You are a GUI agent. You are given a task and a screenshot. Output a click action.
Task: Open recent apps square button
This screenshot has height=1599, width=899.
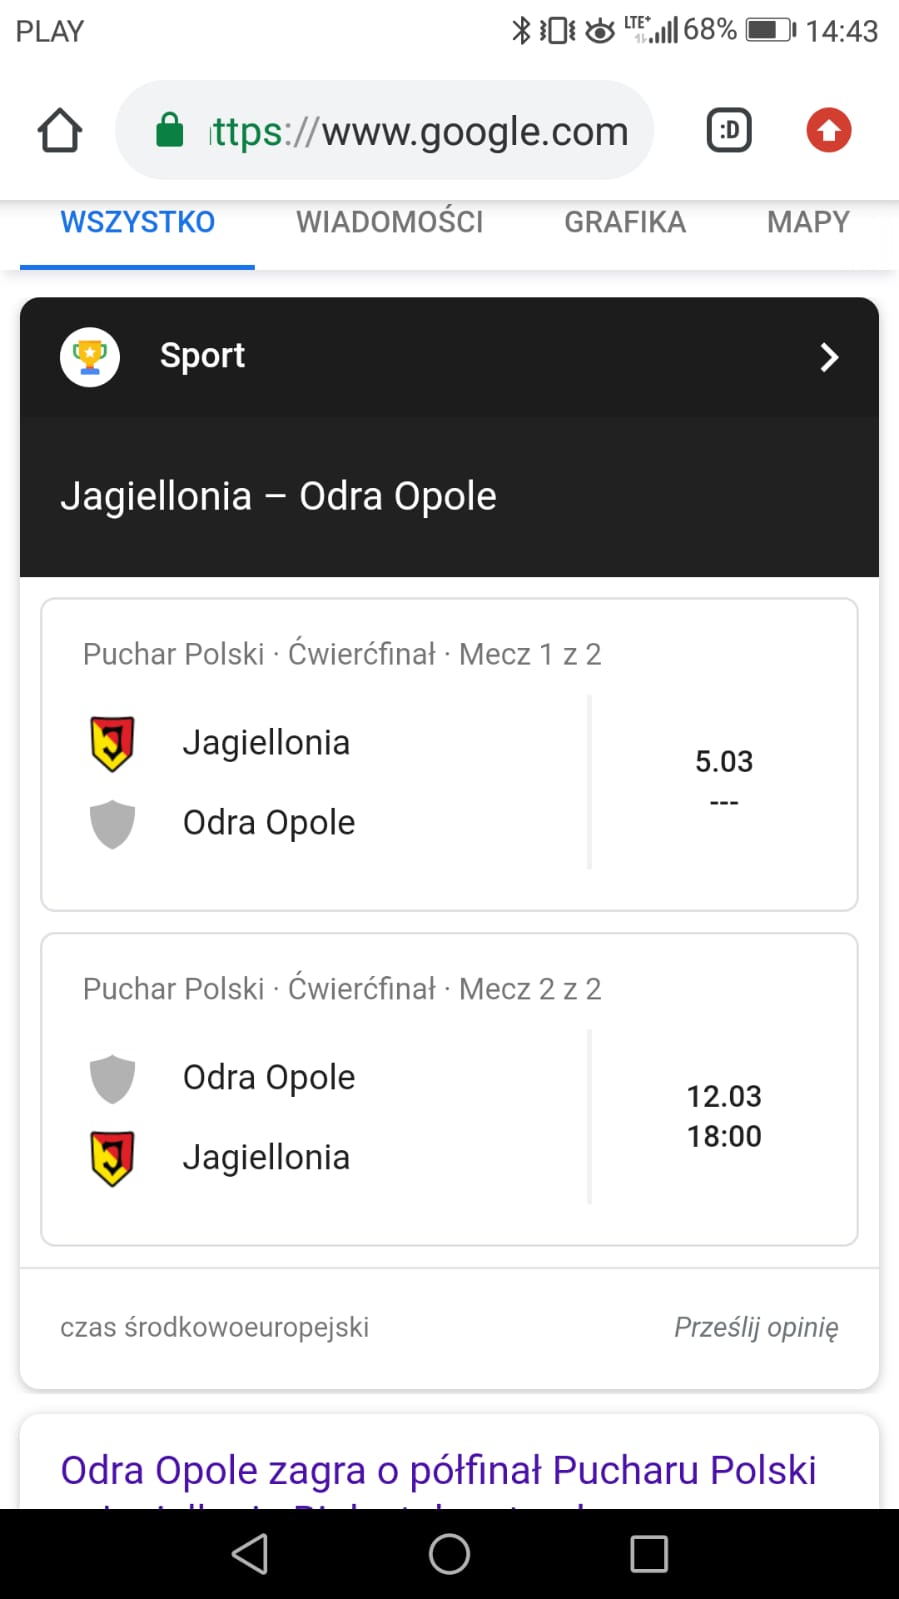point(648,1554)
